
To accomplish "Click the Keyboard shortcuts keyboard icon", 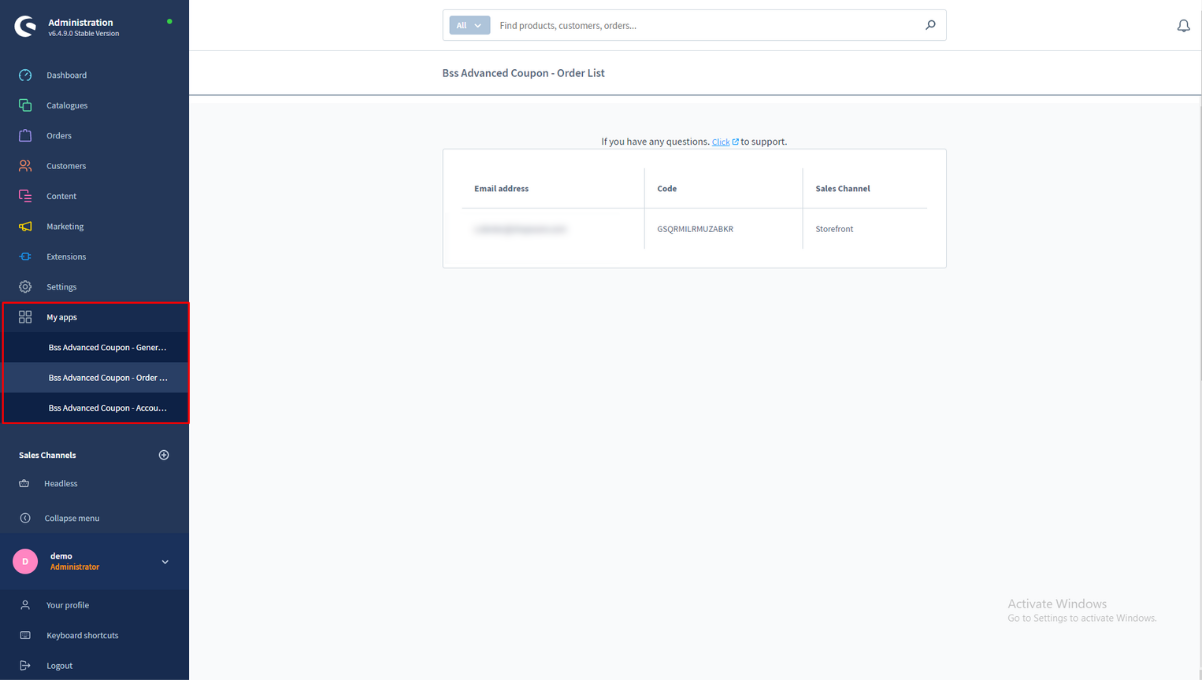I will tap(25, 635).
